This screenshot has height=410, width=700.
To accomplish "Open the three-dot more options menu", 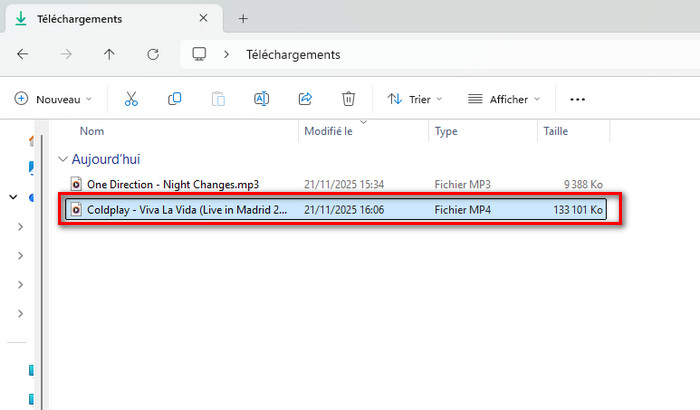I will coord(577,99).
